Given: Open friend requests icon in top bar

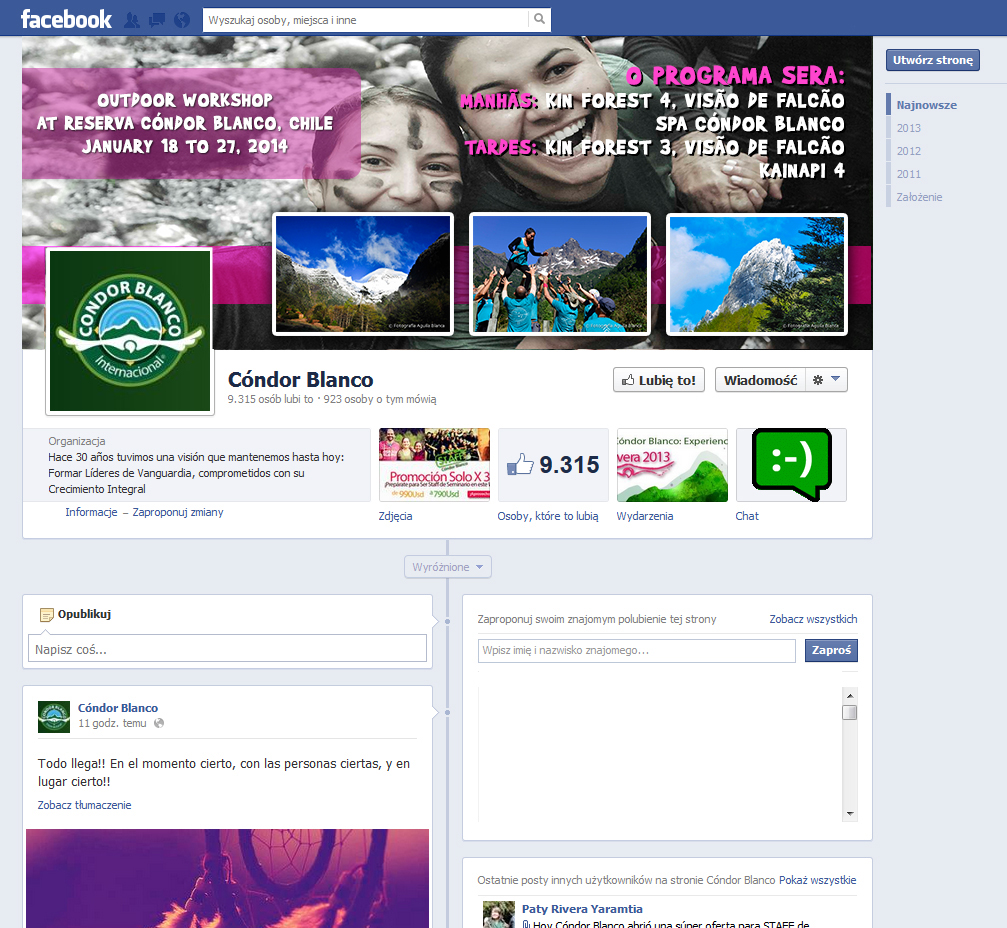Looking at the screenshot, I should 132,20.
